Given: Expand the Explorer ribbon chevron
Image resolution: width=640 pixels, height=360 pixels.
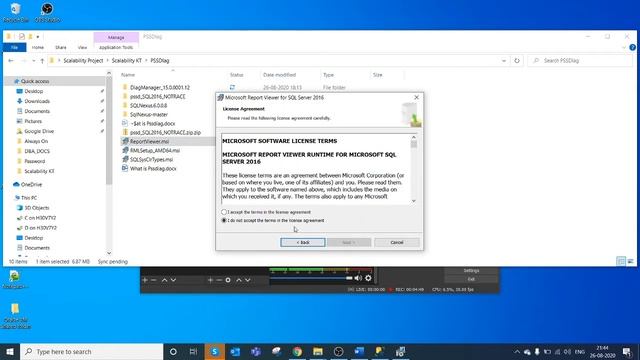Looking at the screenshot, I should click(x=624, y=47).
